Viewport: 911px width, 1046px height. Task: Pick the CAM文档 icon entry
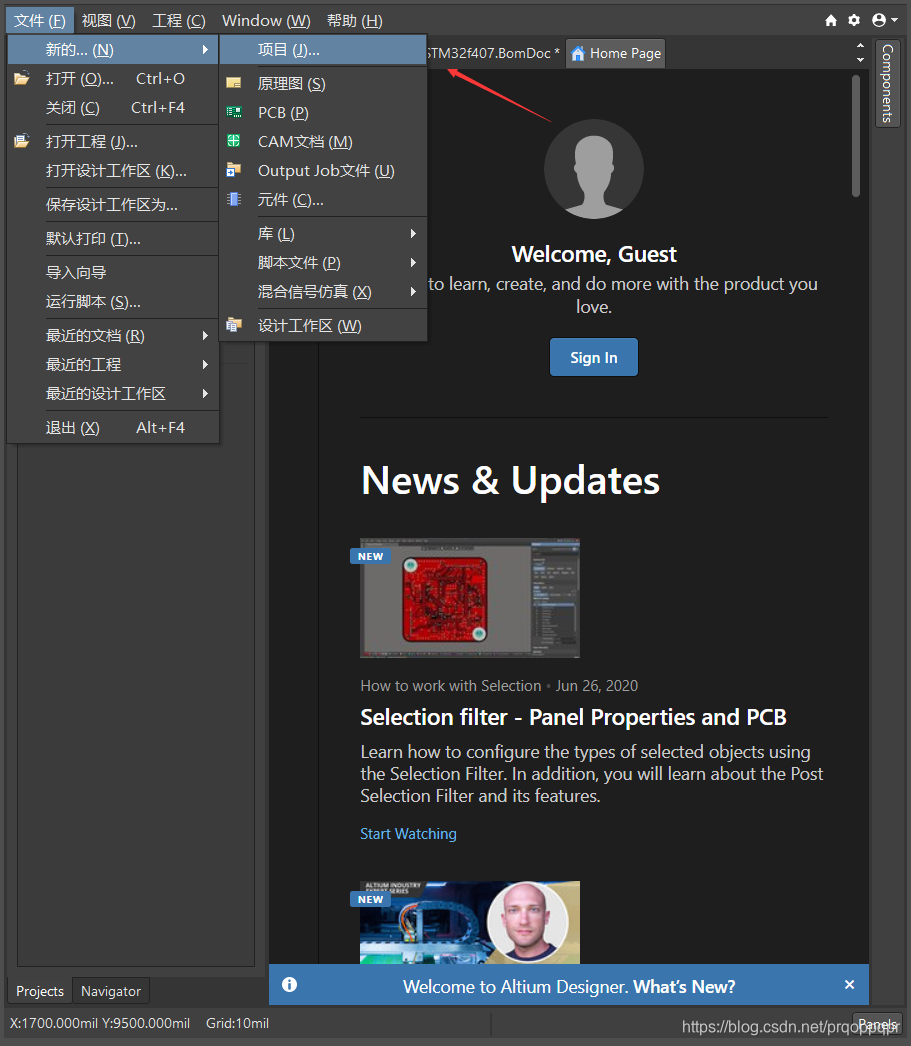point(234,142)
